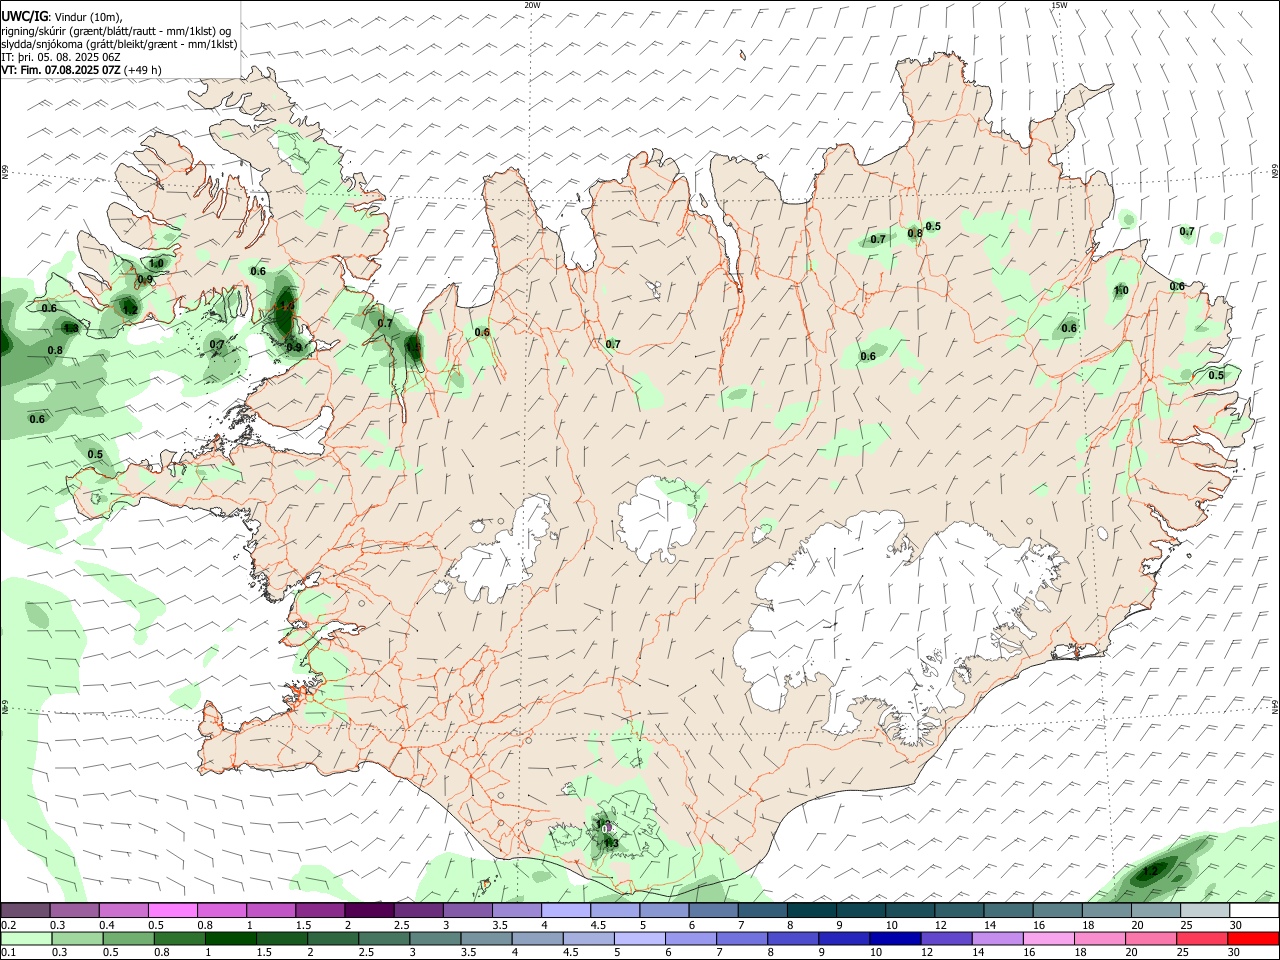This screenshot has width=1280, height=960.
Task: Click the '64N' label on the right edge
Action: click(x=1275, y=707)
